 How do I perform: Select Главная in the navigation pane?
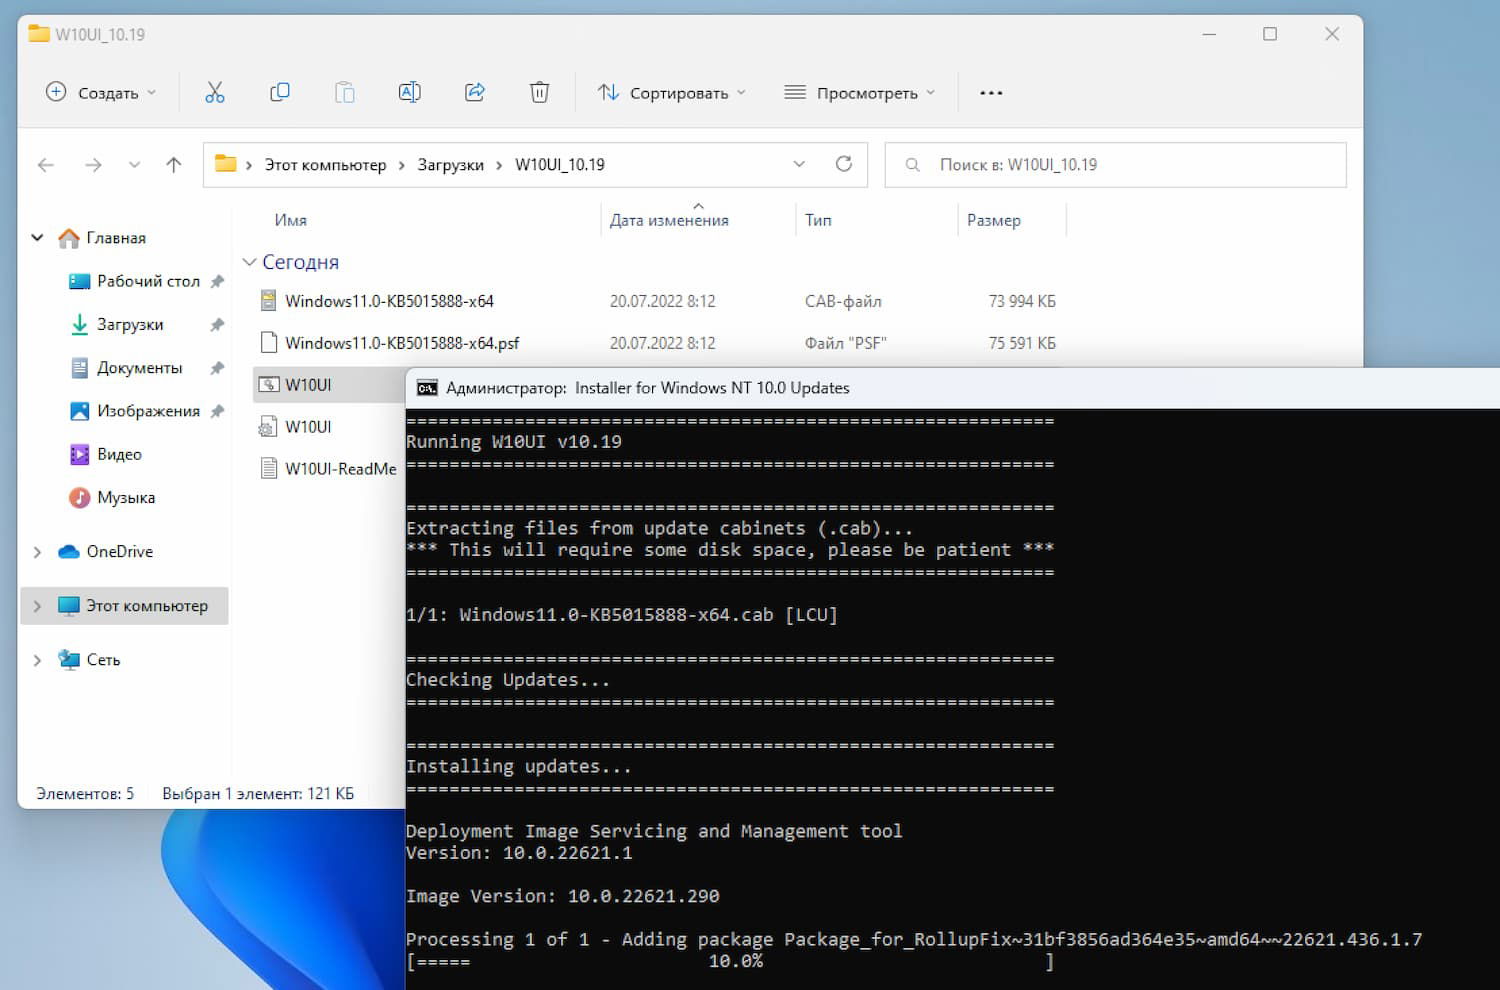tap(116, 238)
